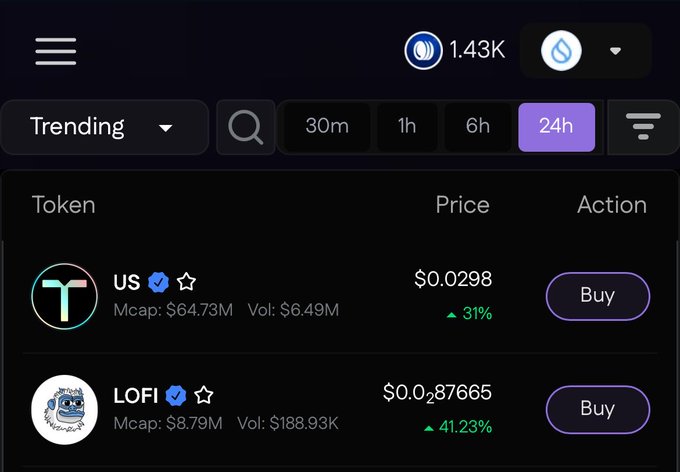Buy the US token

coord(598,296)
